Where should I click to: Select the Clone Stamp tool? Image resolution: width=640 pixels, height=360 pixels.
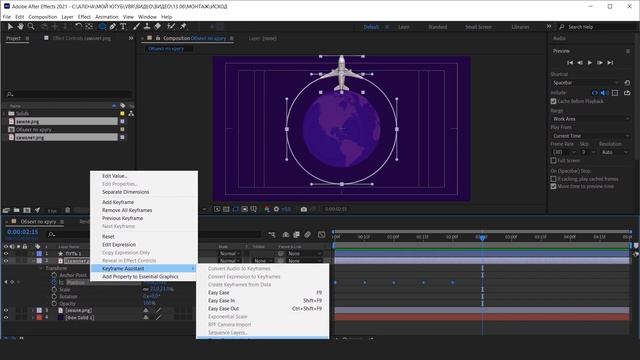pos(147,27)
